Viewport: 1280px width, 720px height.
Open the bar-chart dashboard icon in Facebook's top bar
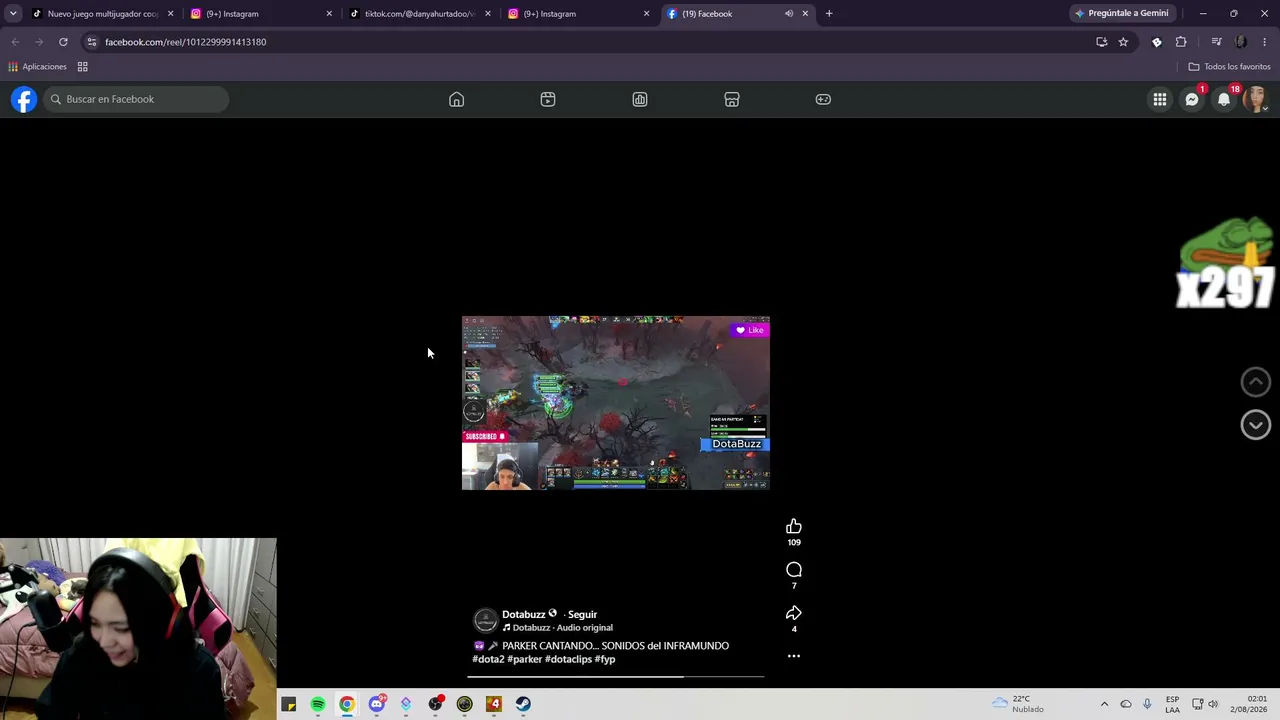[640, 99]
